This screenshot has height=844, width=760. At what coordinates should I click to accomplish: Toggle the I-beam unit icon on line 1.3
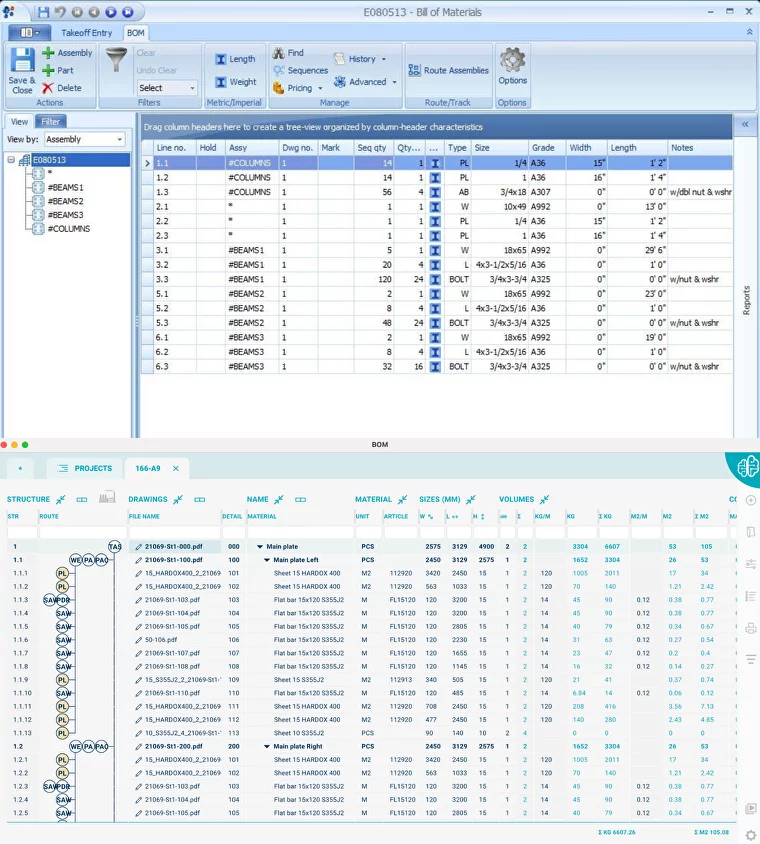point(435,192)
